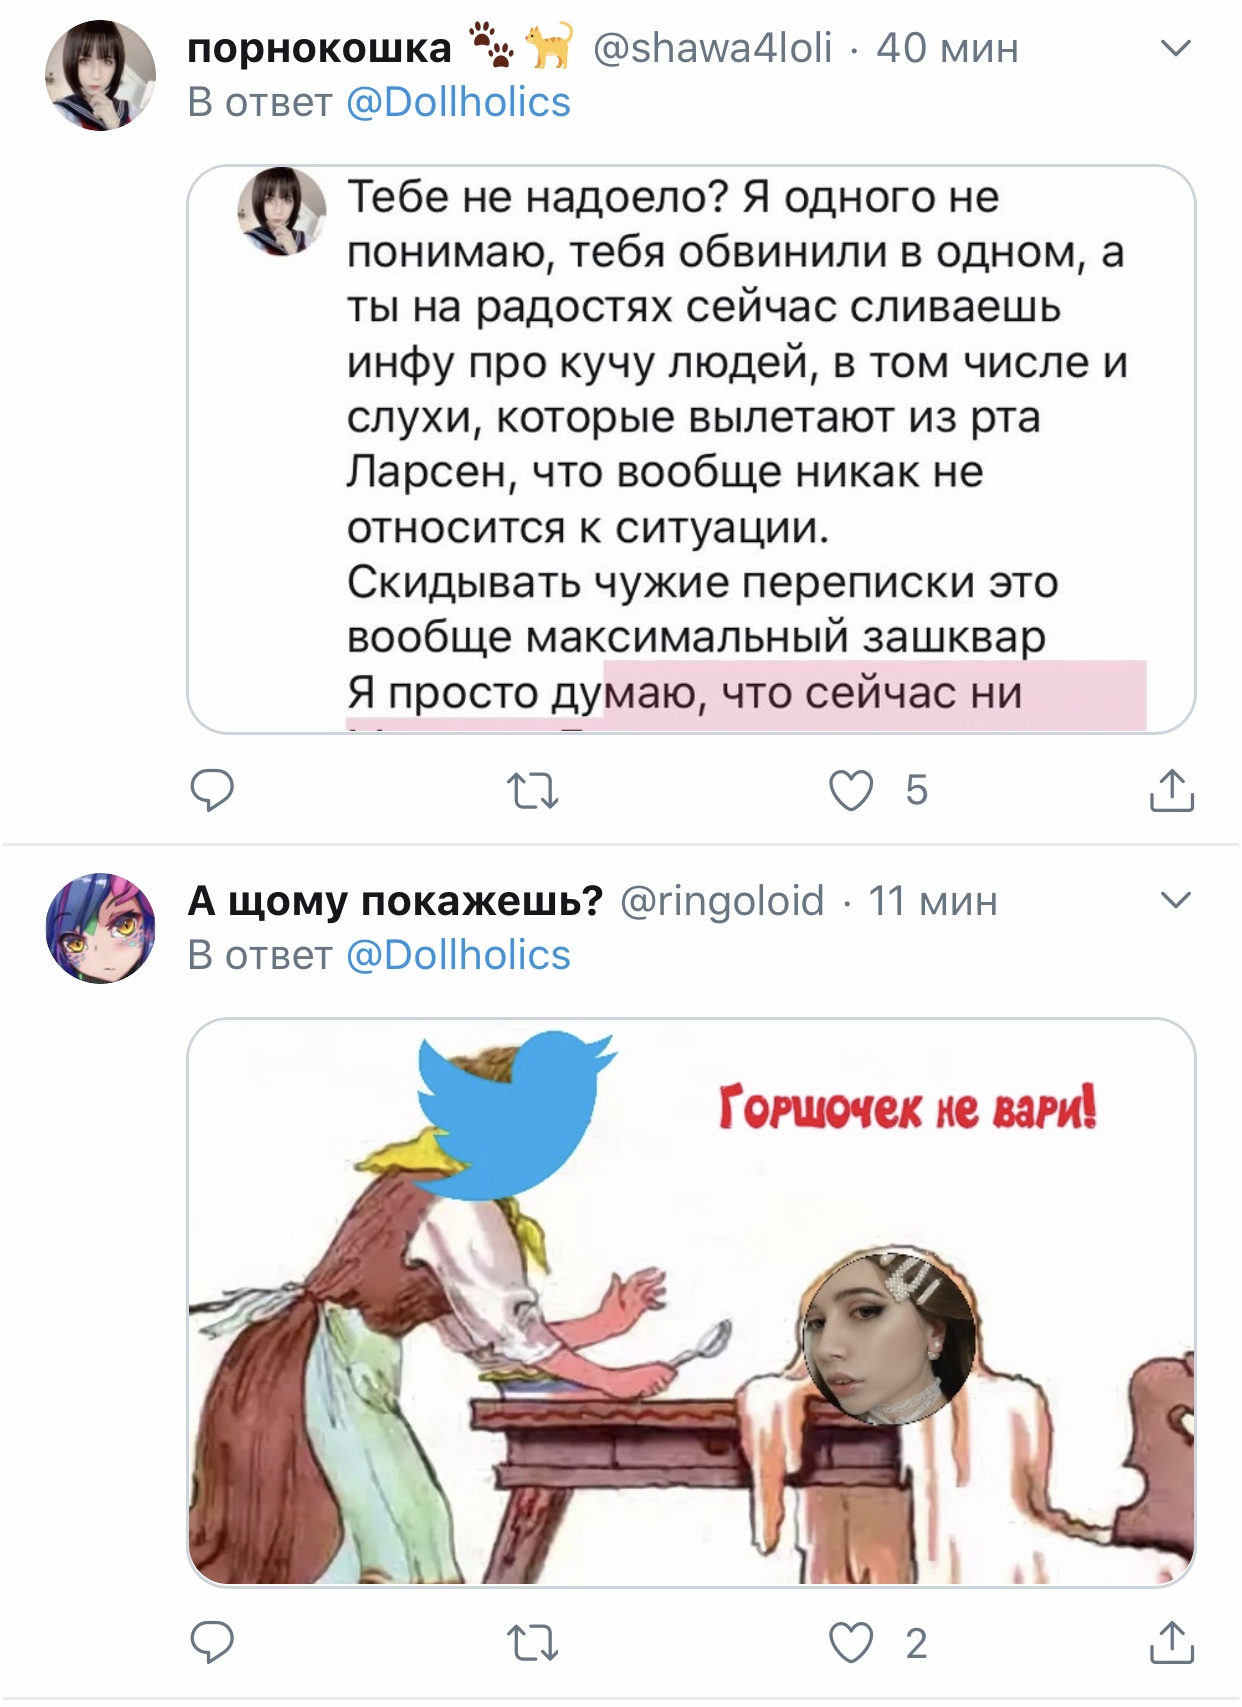Reply to the ringoloid tweet

(212, 1643)
